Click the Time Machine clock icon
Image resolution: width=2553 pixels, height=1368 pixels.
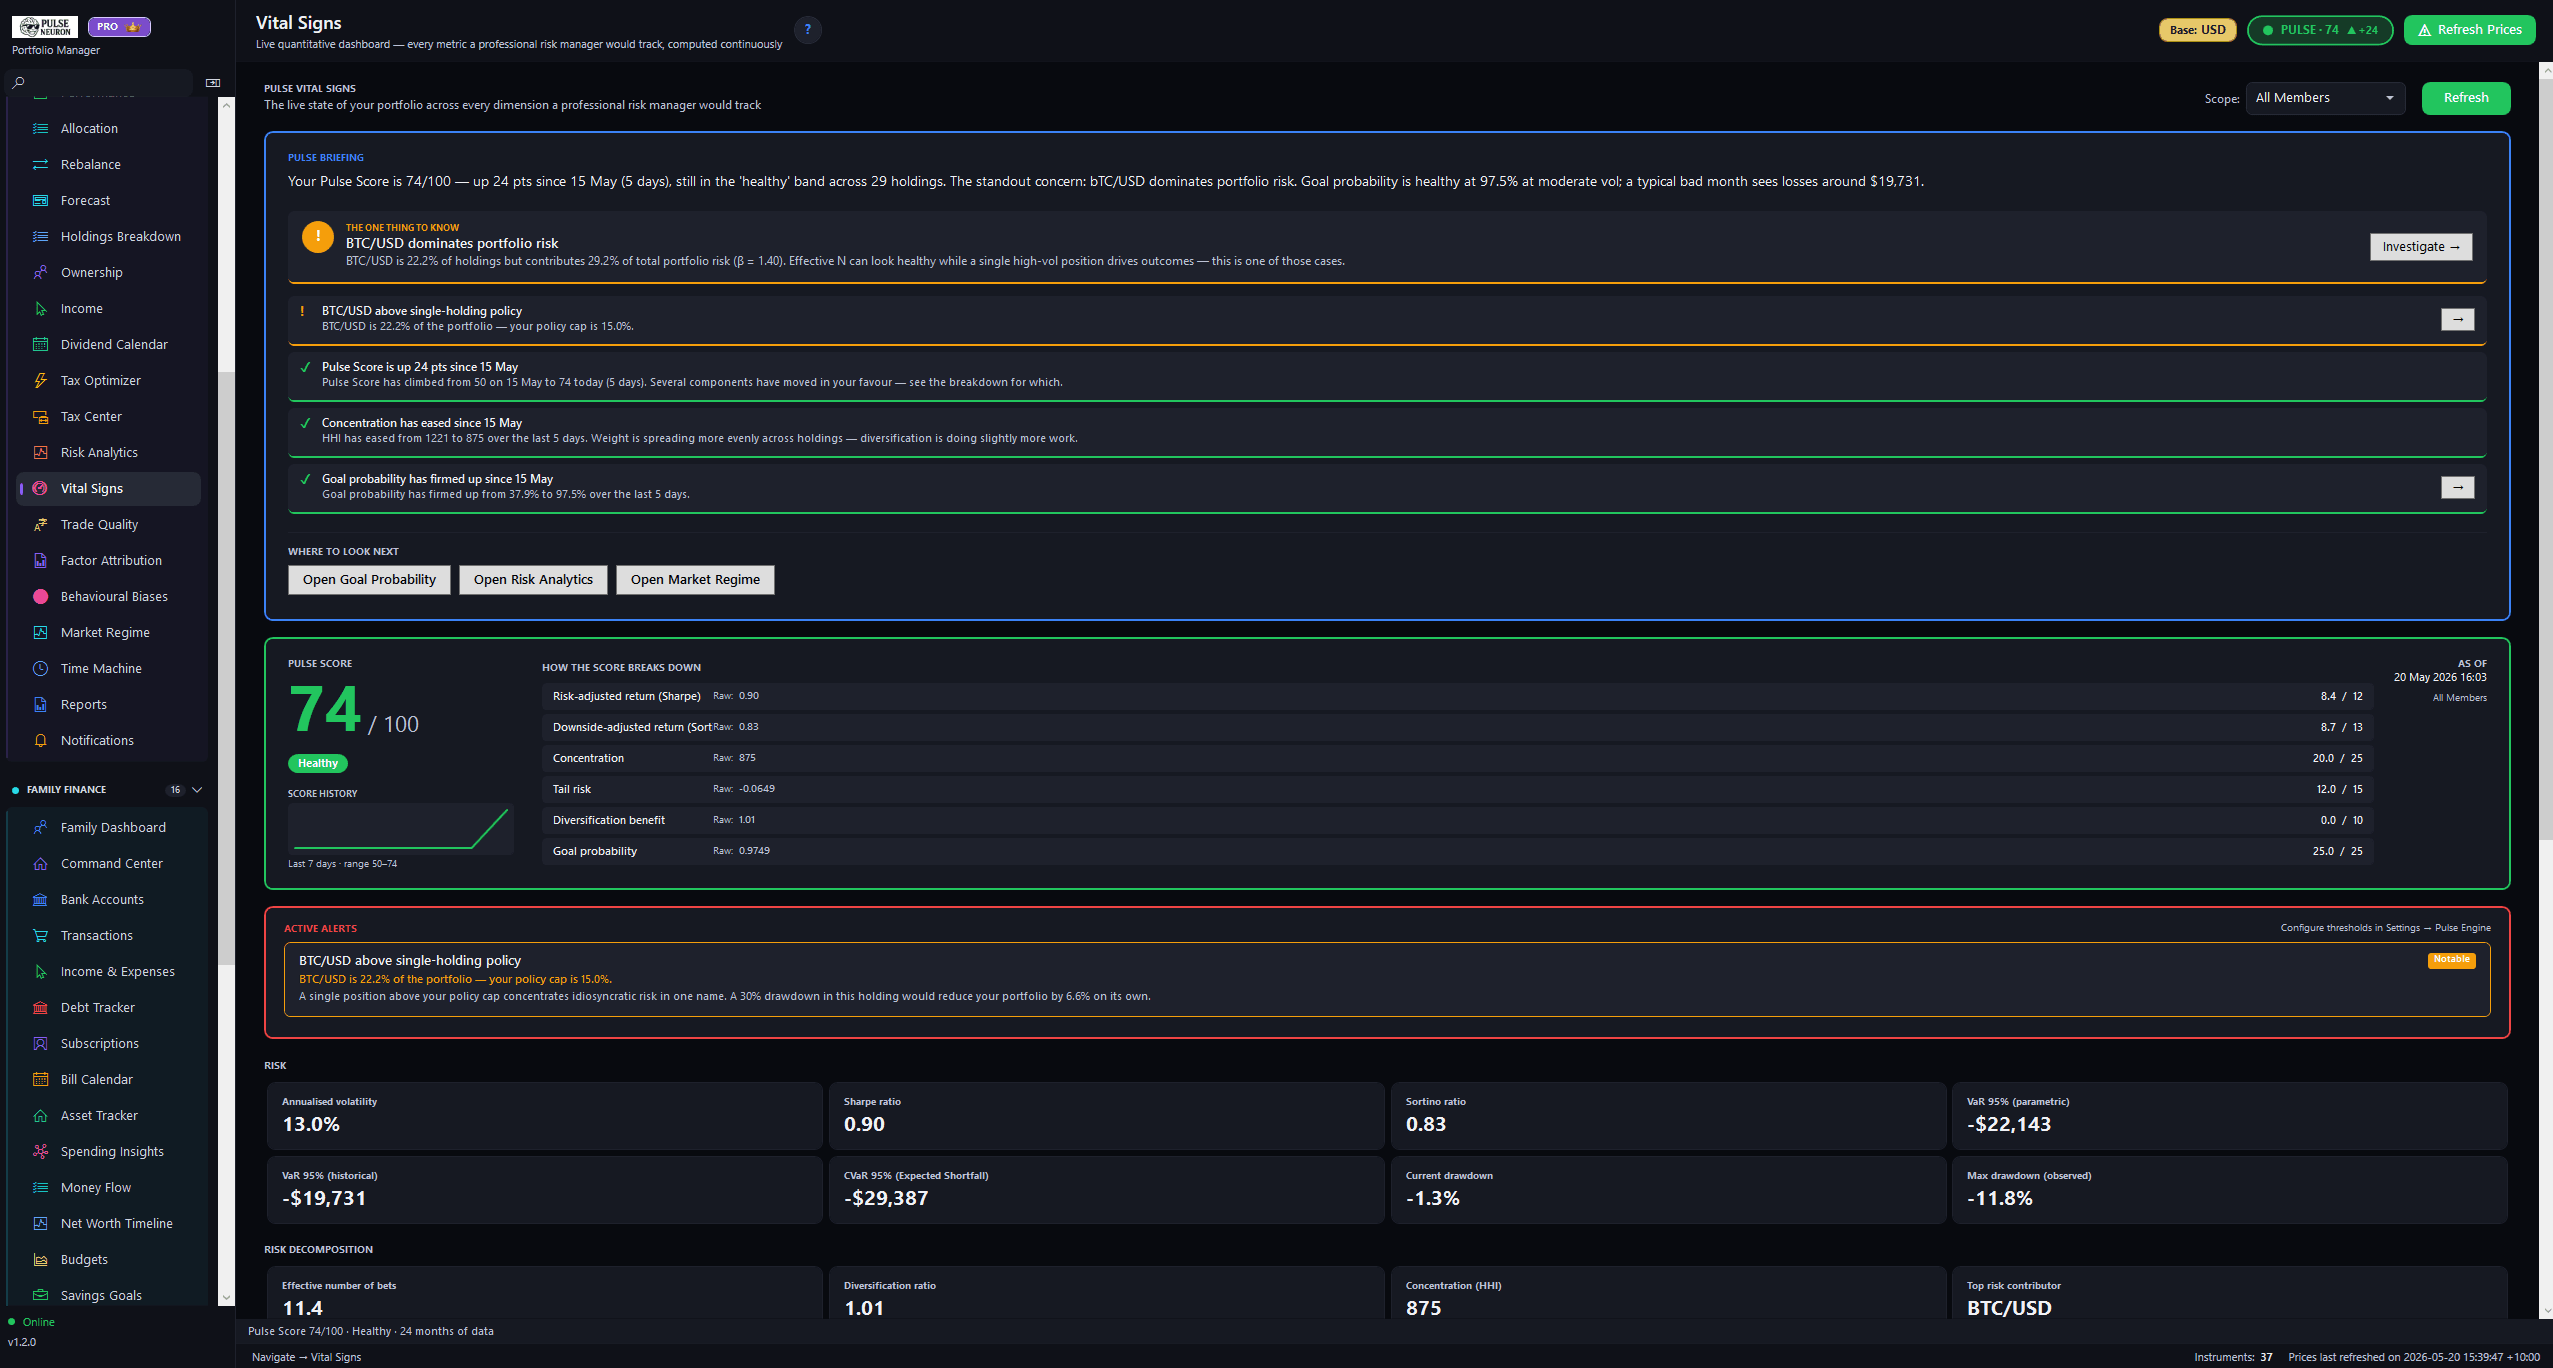41,668
